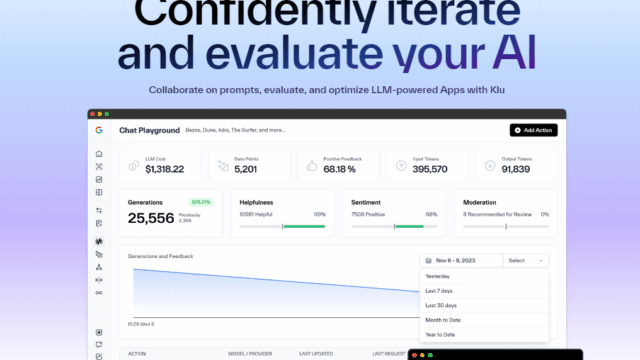This screenshot has height=360, width=640.
Task: Expand the Select dropdown
Action: pos(526,260)
